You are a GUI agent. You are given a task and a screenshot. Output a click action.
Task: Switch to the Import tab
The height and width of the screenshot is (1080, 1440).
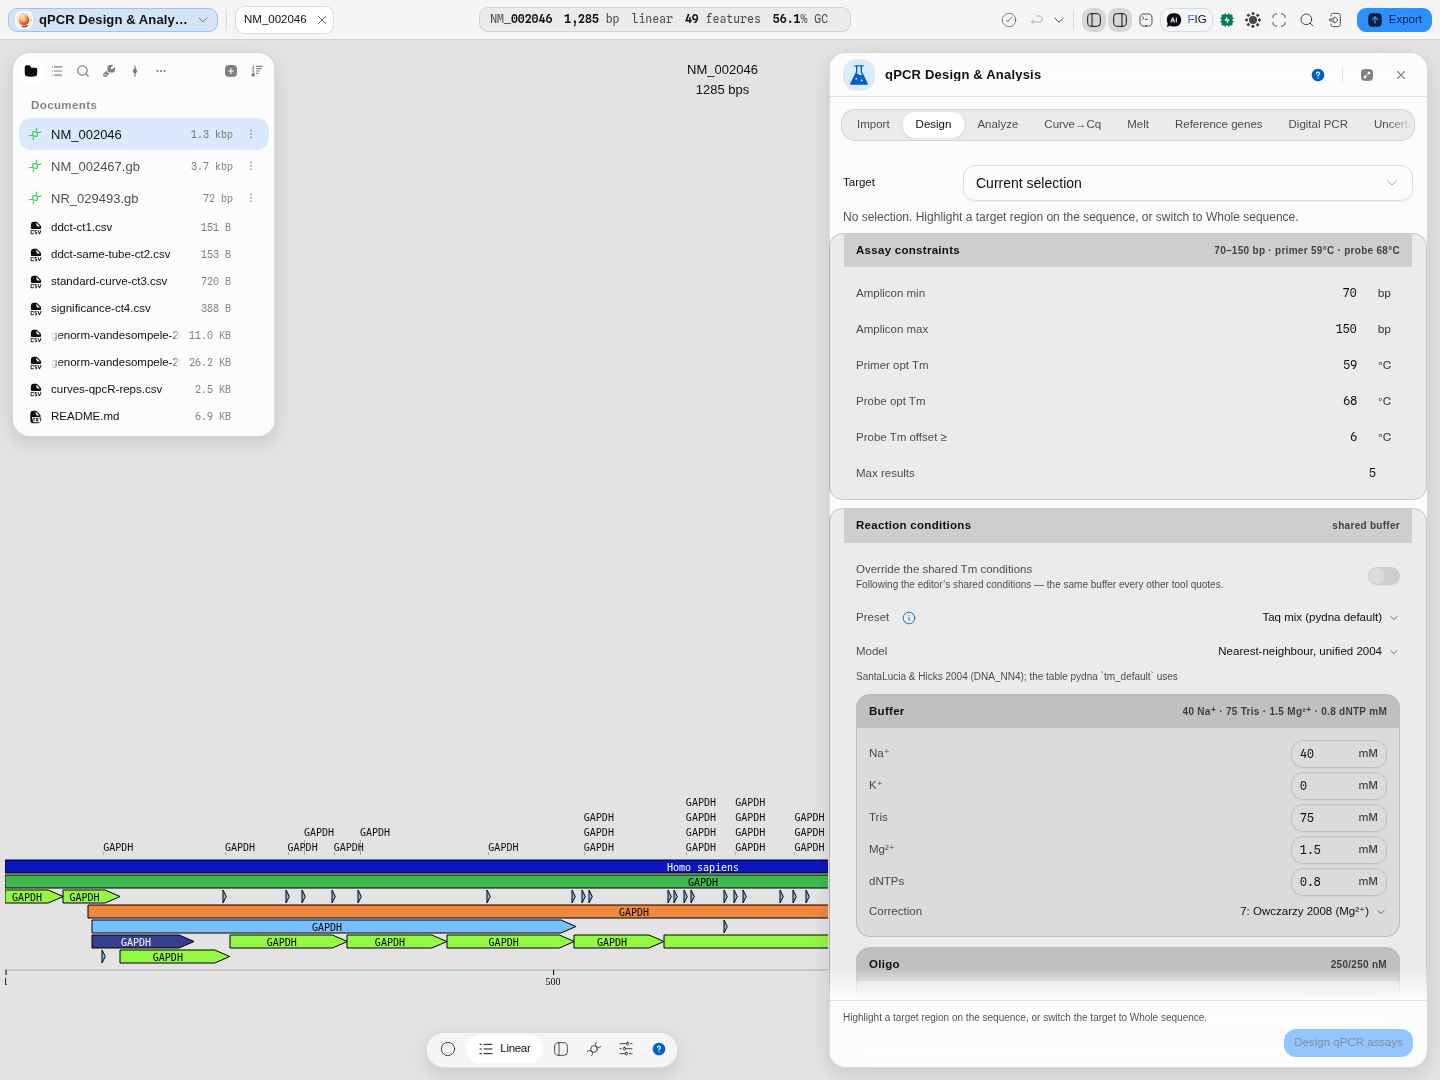tap(873, 125)
